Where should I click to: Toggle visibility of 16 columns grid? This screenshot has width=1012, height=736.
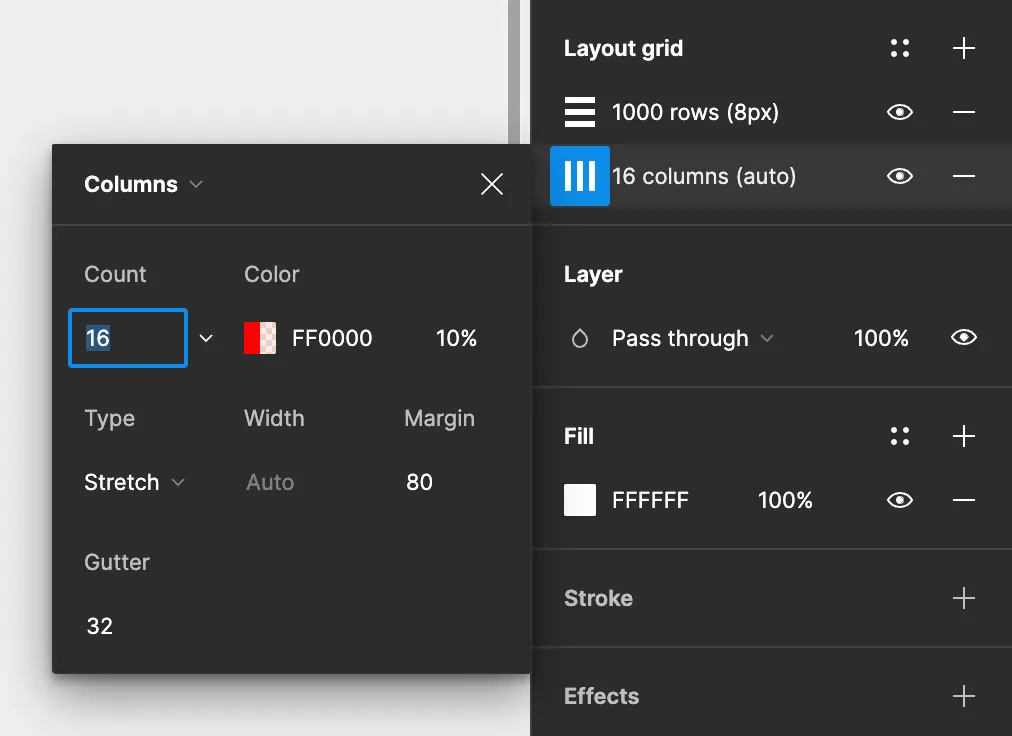[900, 176]
